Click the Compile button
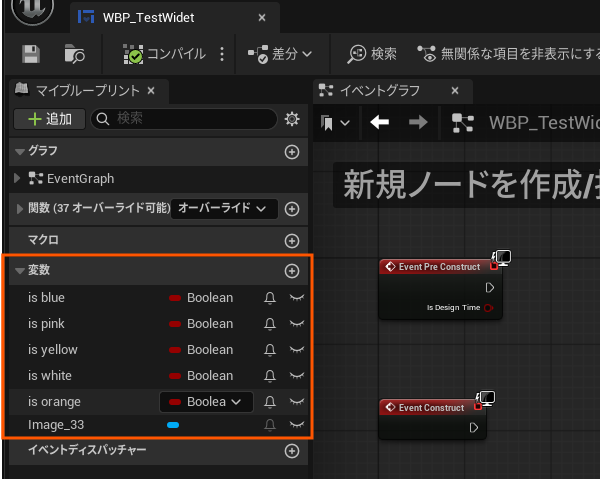 pyautogui.click(x=165, y=54)
